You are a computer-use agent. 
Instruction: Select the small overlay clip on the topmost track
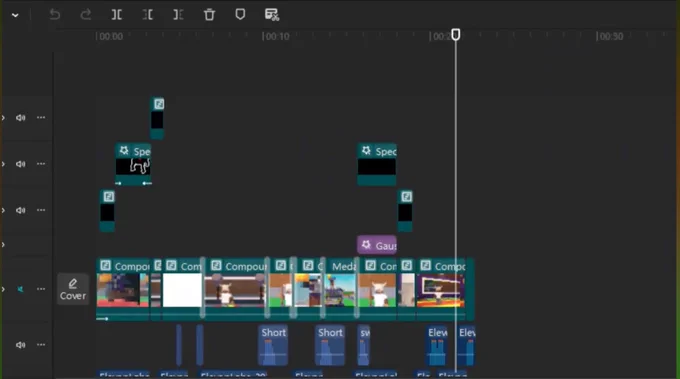click(x=157, y=118)
